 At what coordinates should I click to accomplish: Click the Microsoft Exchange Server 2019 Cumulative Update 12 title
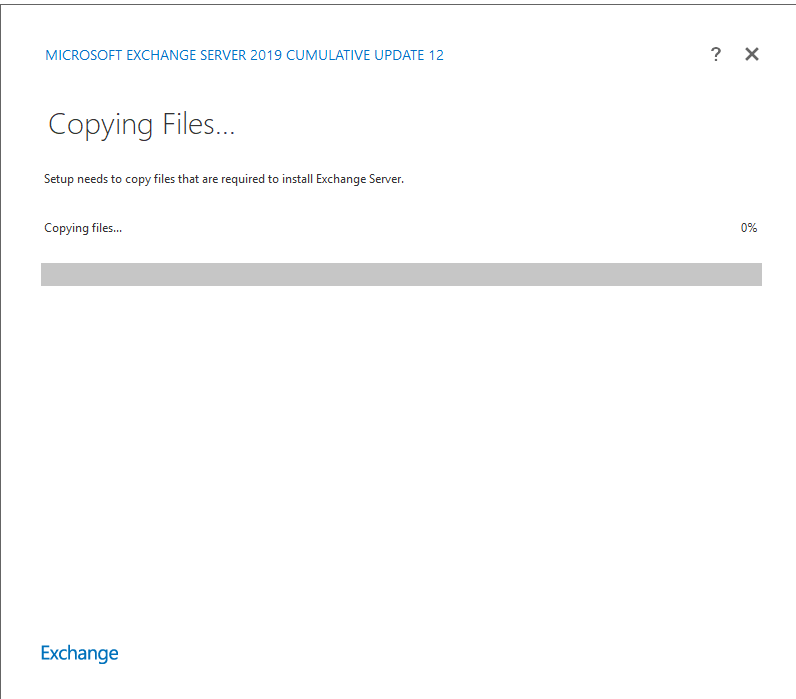click(x=244, y=55)
